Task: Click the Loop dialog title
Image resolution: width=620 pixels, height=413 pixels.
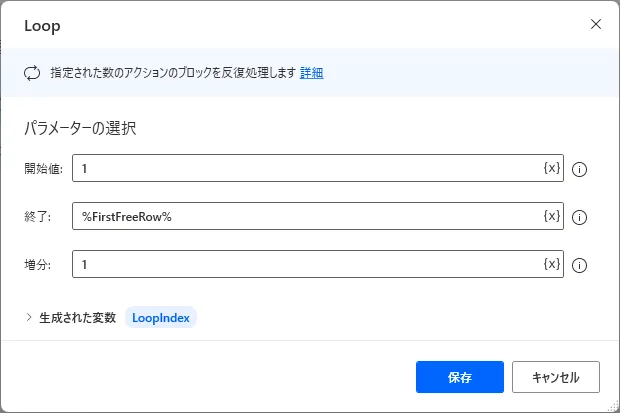Action: pyautogui.click(x=42, y=24)
